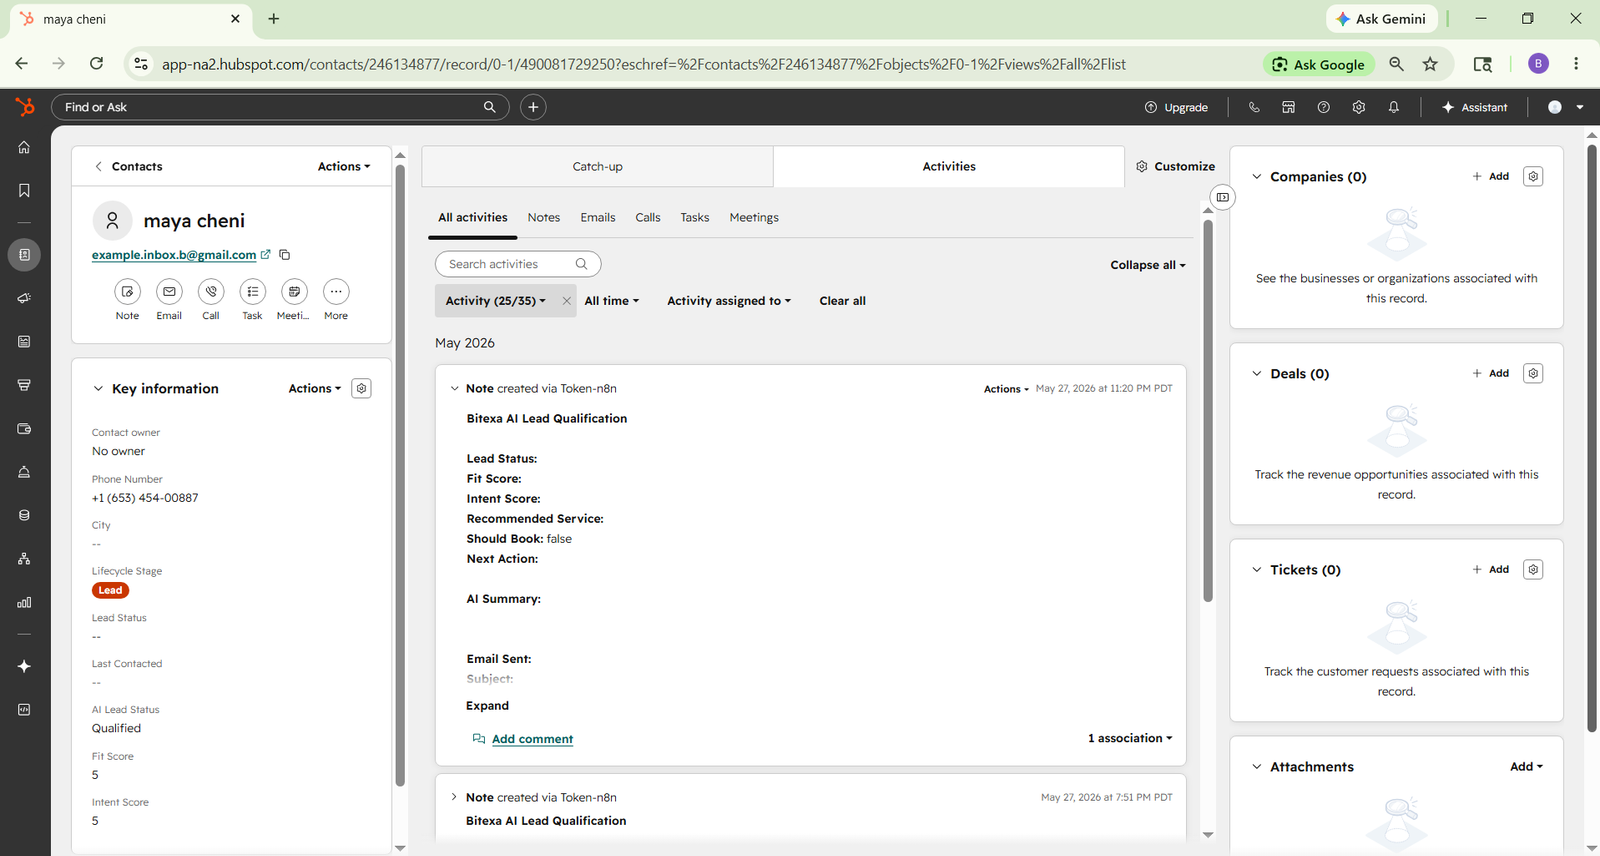Open Settings gear in top bar
1600x856 pixels.
pos(1359,107)
